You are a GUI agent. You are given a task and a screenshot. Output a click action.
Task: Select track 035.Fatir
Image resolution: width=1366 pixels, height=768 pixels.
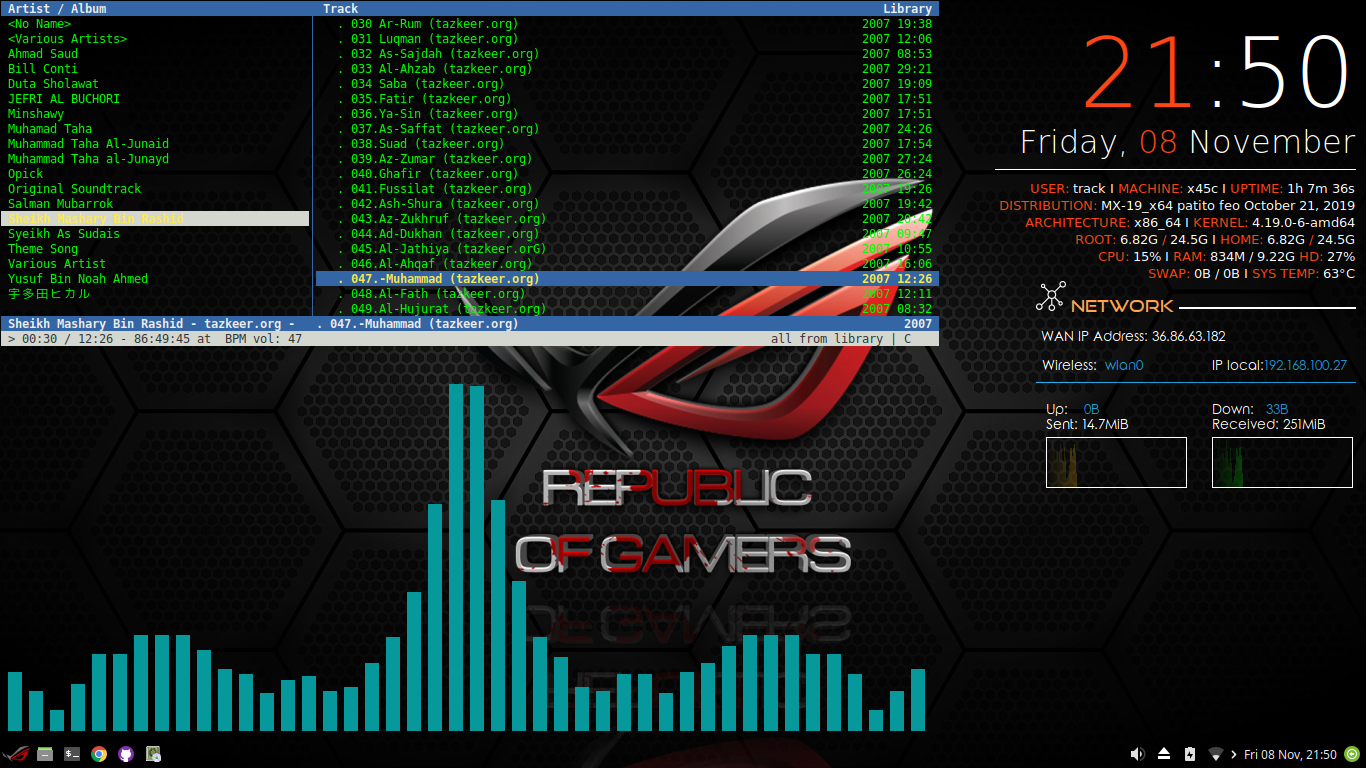(627, 98)
